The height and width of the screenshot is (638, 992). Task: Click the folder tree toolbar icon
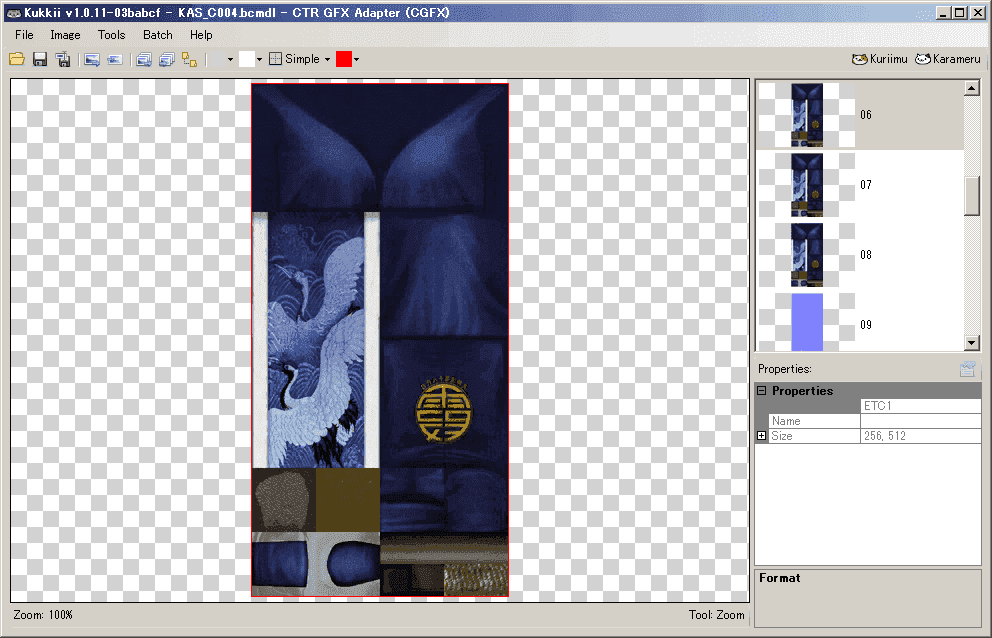point(189,59)
